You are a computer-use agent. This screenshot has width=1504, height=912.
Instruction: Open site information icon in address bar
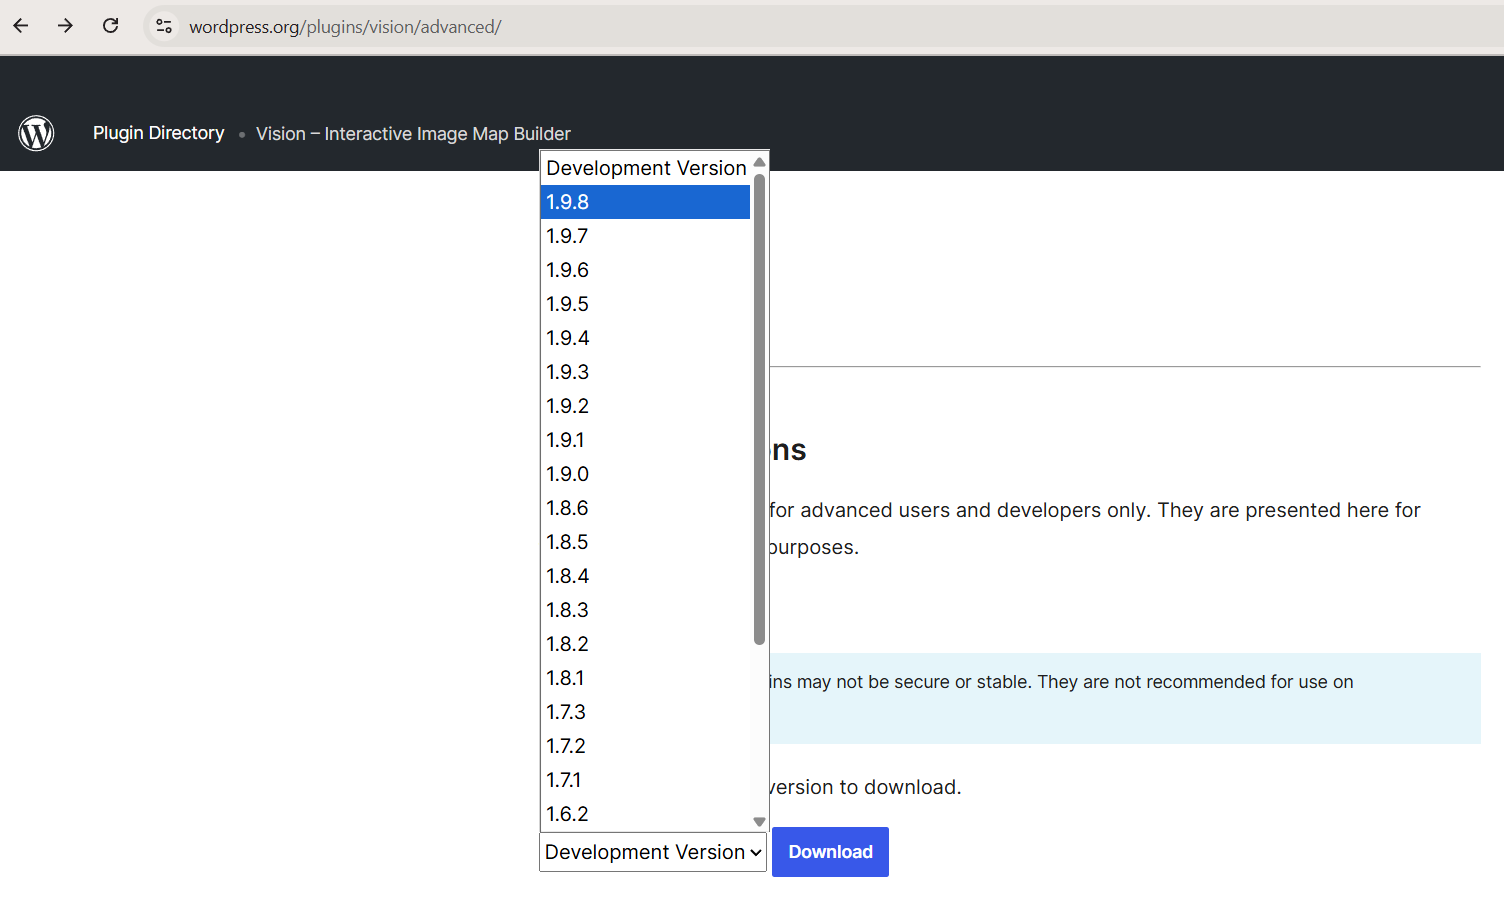(x=164, y=26)
